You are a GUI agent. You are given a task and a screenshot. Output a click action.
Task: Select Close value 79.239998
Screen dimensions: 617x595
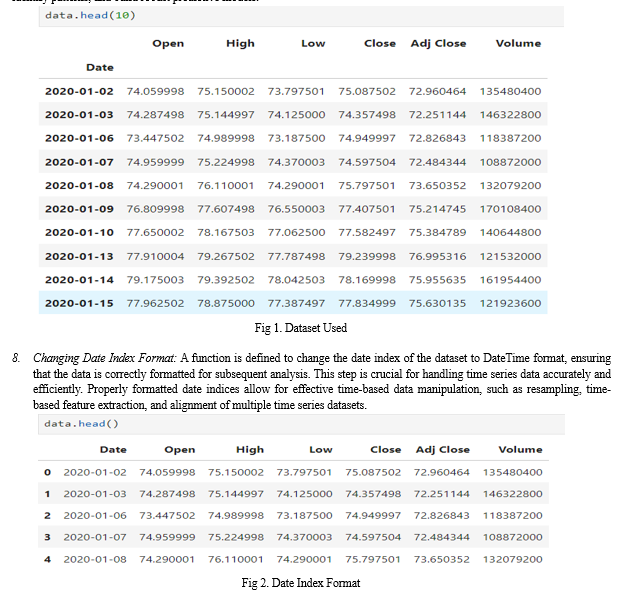pyautogui.click(x=367, y=257)
